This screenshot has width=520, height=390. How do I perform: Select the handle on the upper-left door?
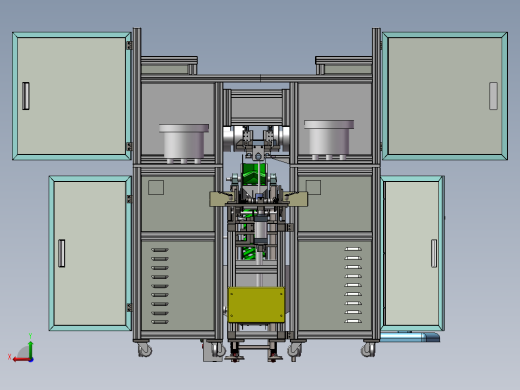26,96
